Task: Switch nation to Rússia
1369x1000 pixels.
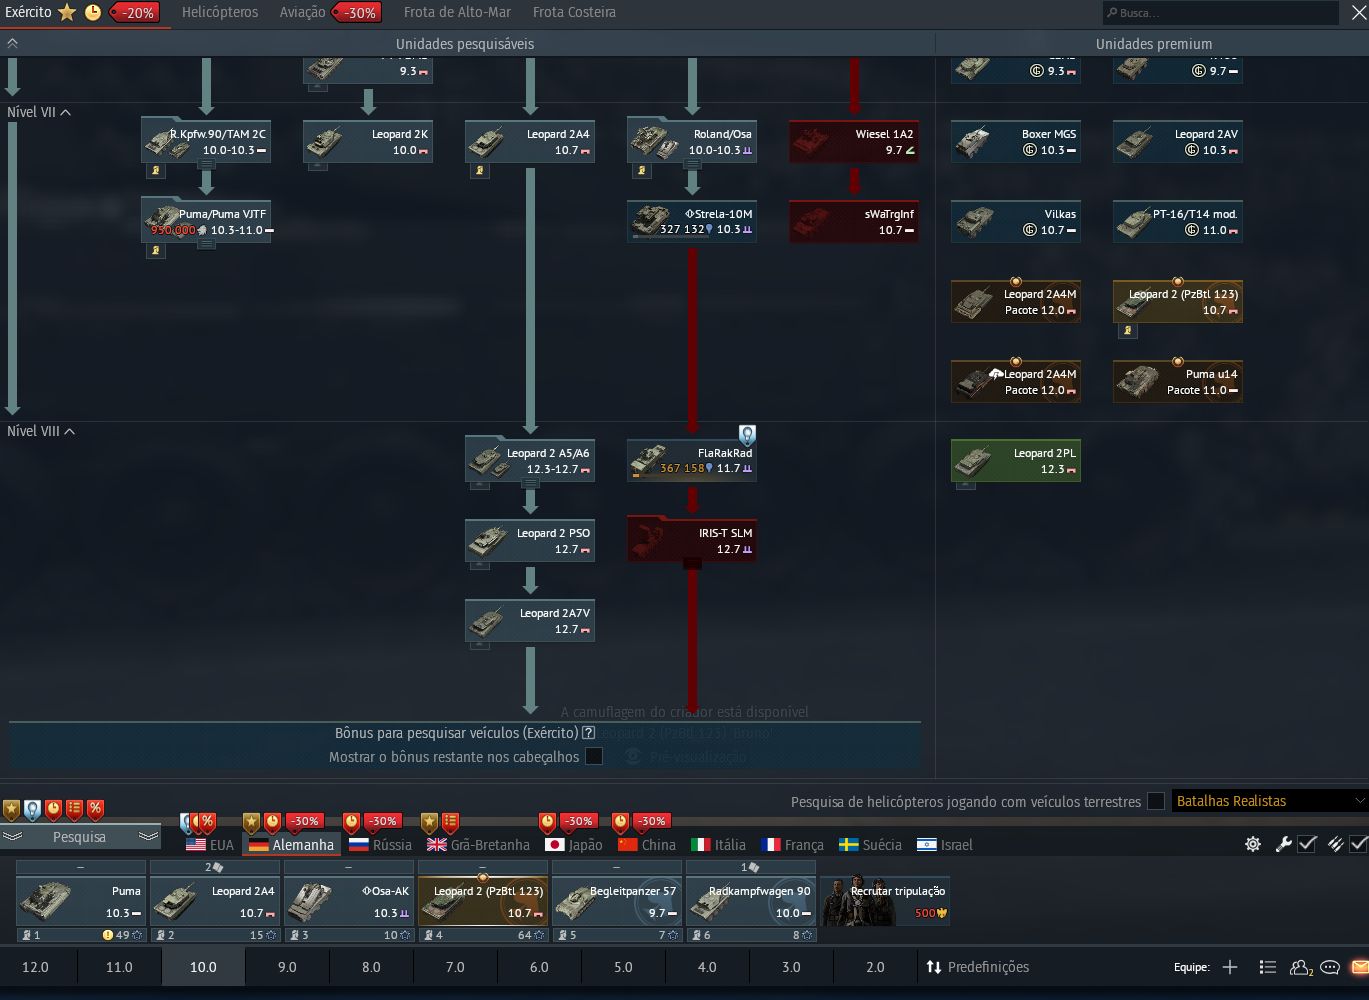Action: click(380, 845)
